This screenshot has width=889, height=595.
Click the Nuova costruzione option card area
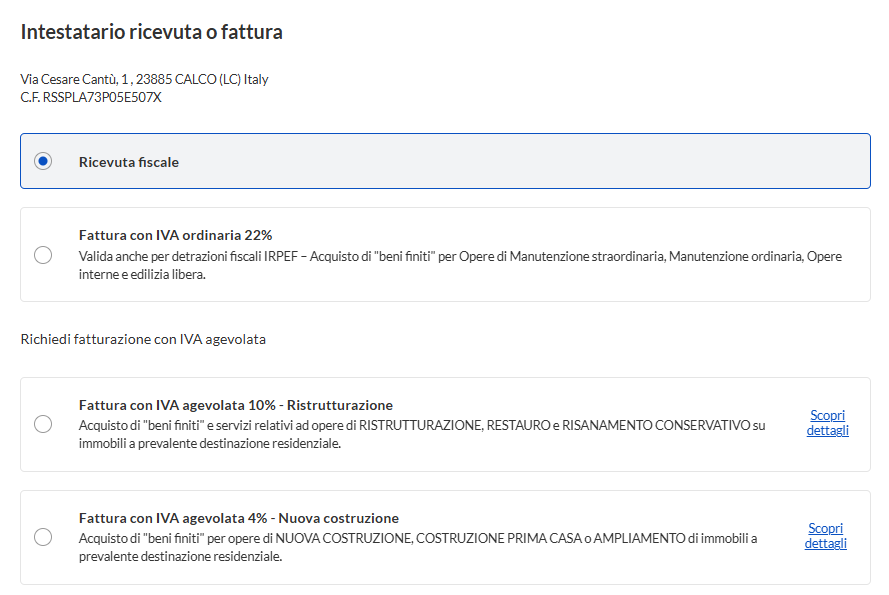pyautogui.click(x=445, y=537)
